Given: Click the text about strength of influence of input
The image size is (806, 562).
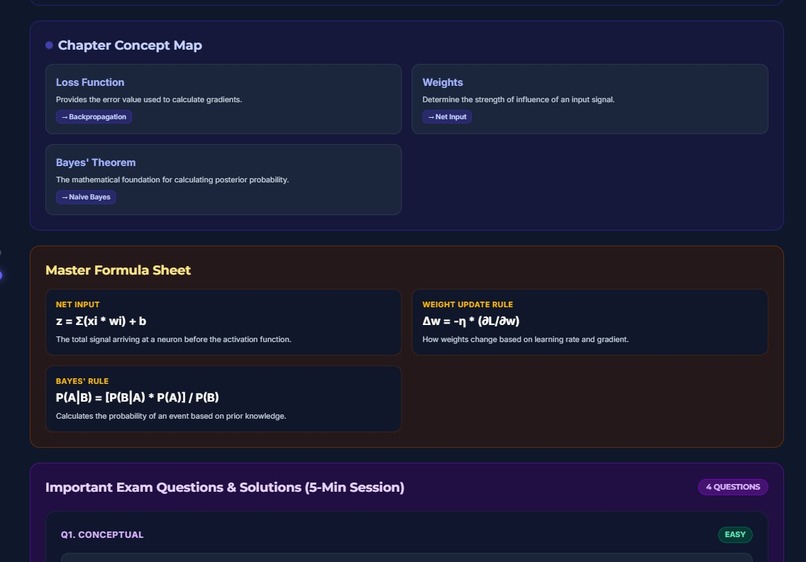Looking at the screenshot, I should tap(518, 100).
